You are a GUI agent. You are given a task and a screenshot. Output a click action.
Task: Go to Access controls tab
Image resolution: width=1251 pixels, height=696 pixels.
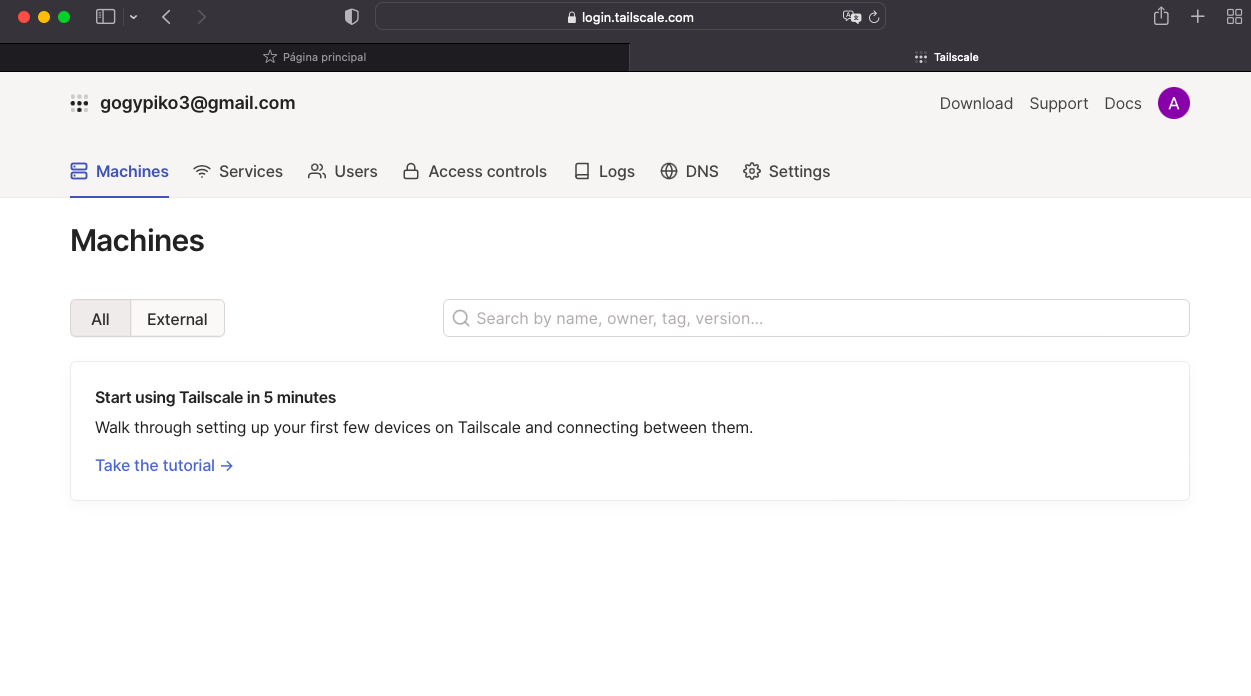[475, 171]
